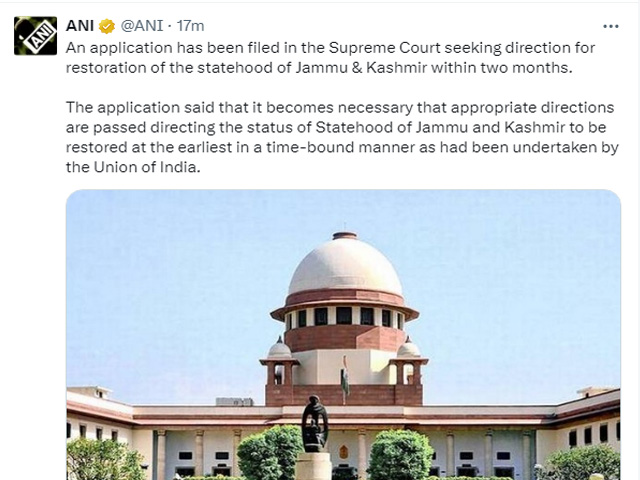Open the ANI display name link
This screenshot has width=640, height=480.
(80, 26)
